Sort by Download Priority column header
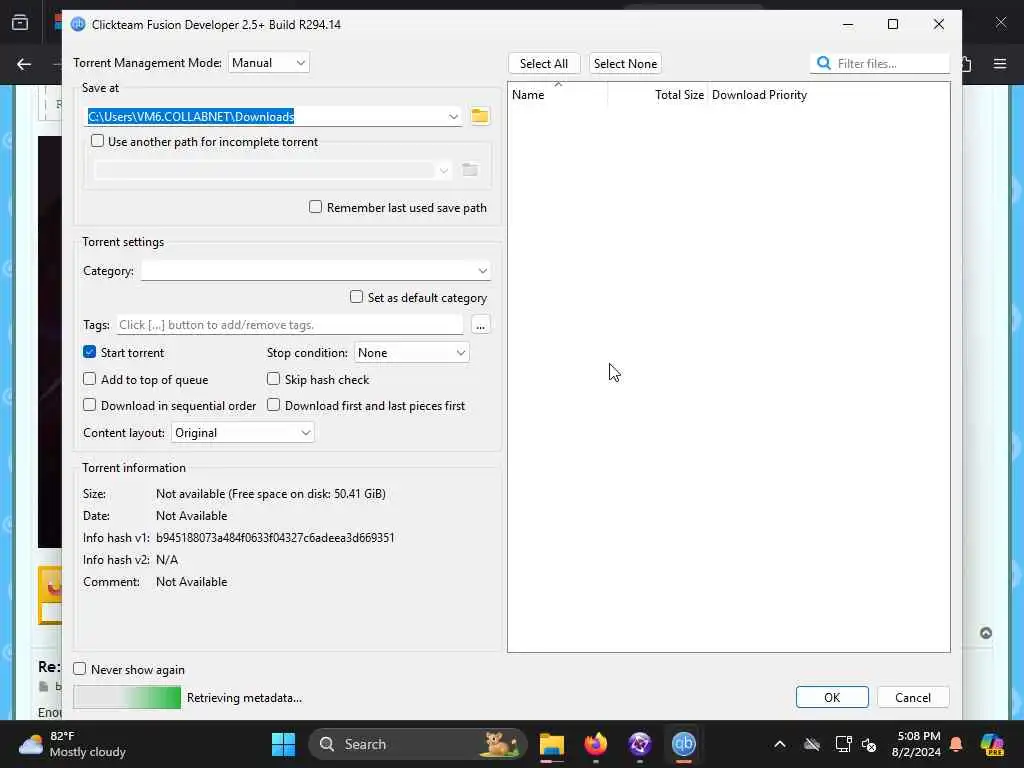 (760, 95)
